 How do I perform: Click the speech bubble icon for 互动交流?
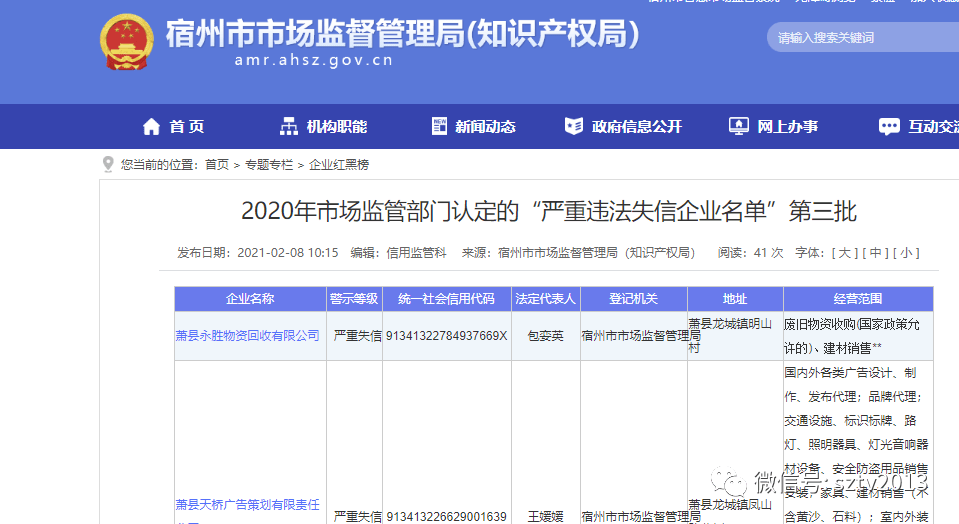pyautogui.click(x=889, y=127)
